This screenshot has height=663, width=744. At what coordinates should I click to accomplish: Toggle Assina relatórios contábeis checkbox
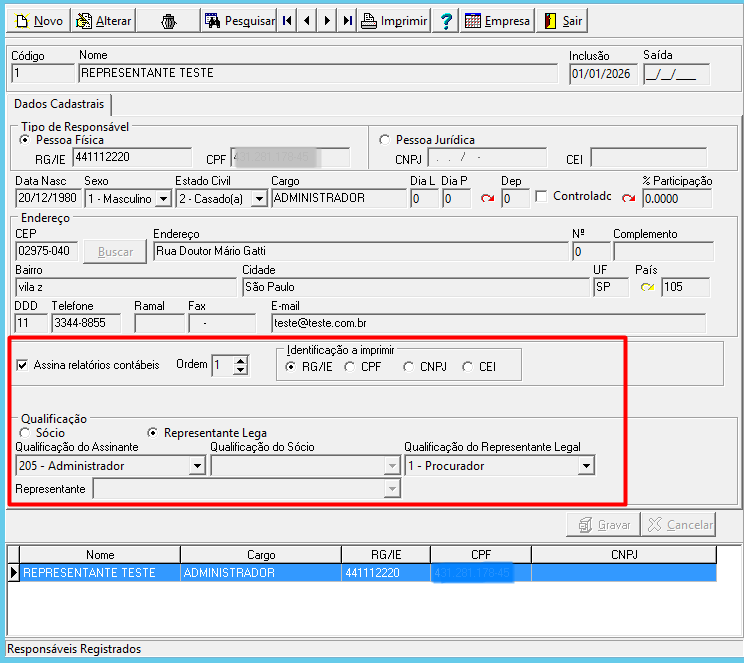click(22, 365)
